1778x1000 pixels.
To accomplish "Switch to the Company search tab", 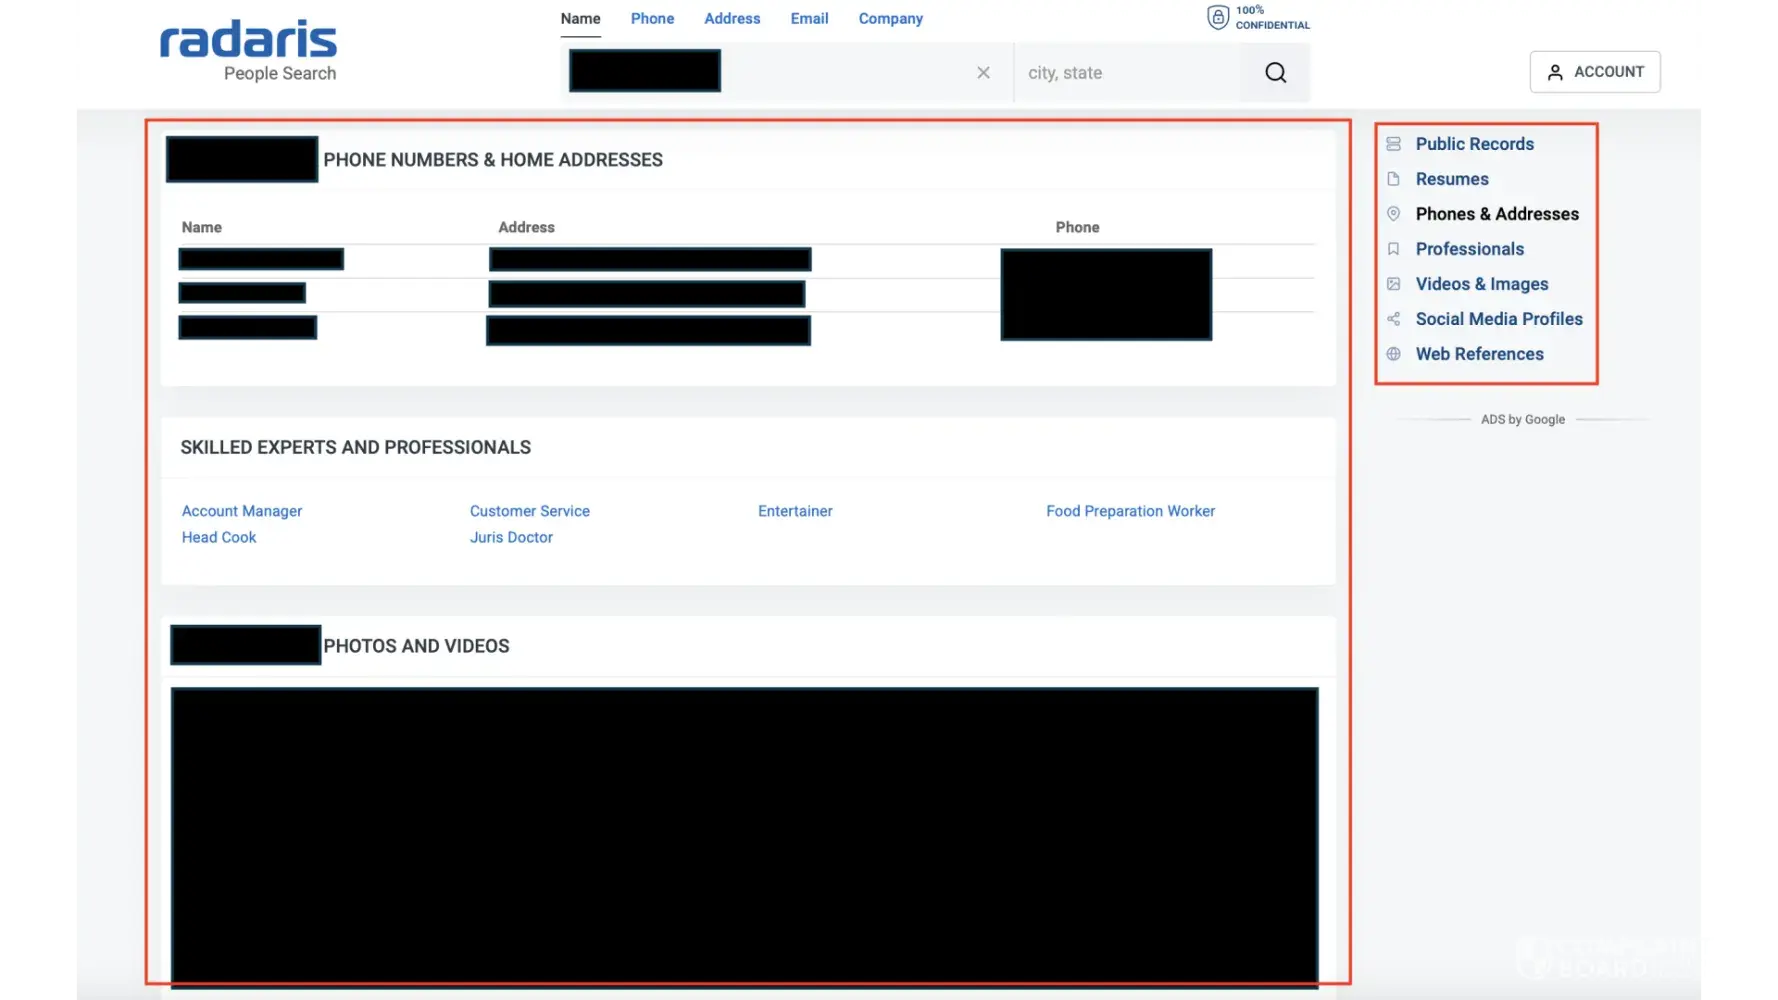I will tap(890, 19).
